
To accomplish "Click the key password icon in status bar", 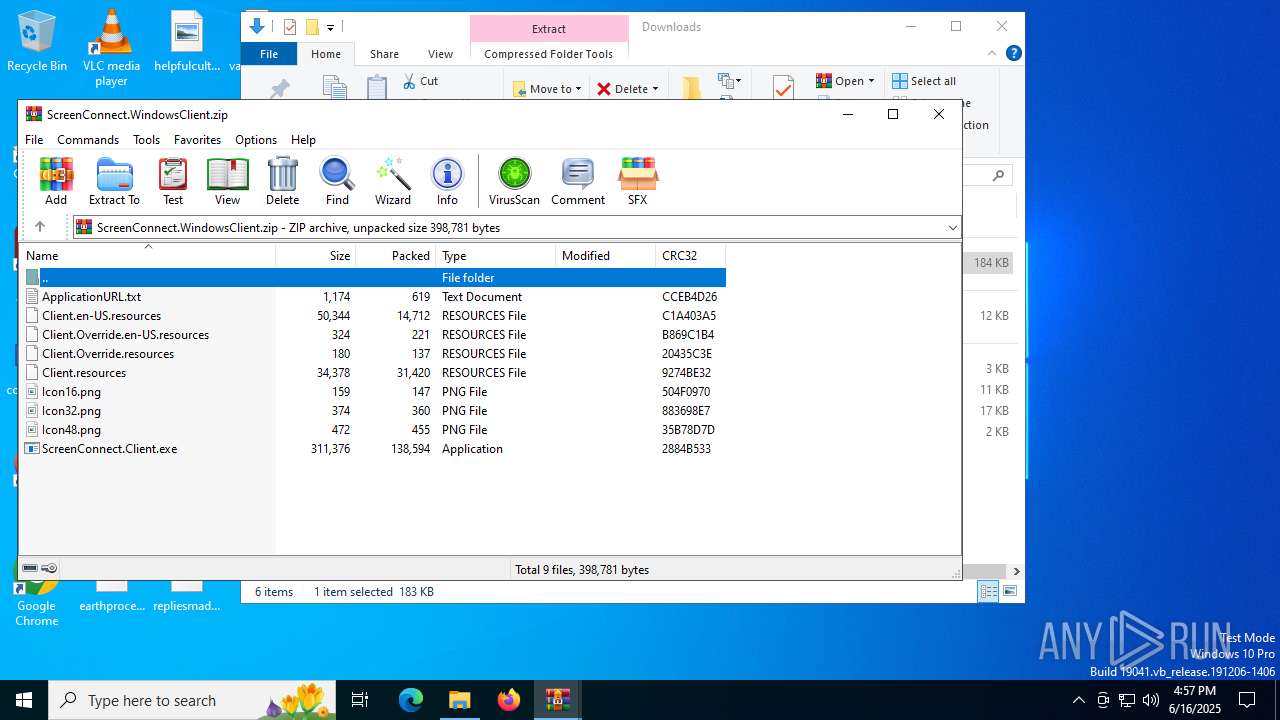I will click(49, 568).
